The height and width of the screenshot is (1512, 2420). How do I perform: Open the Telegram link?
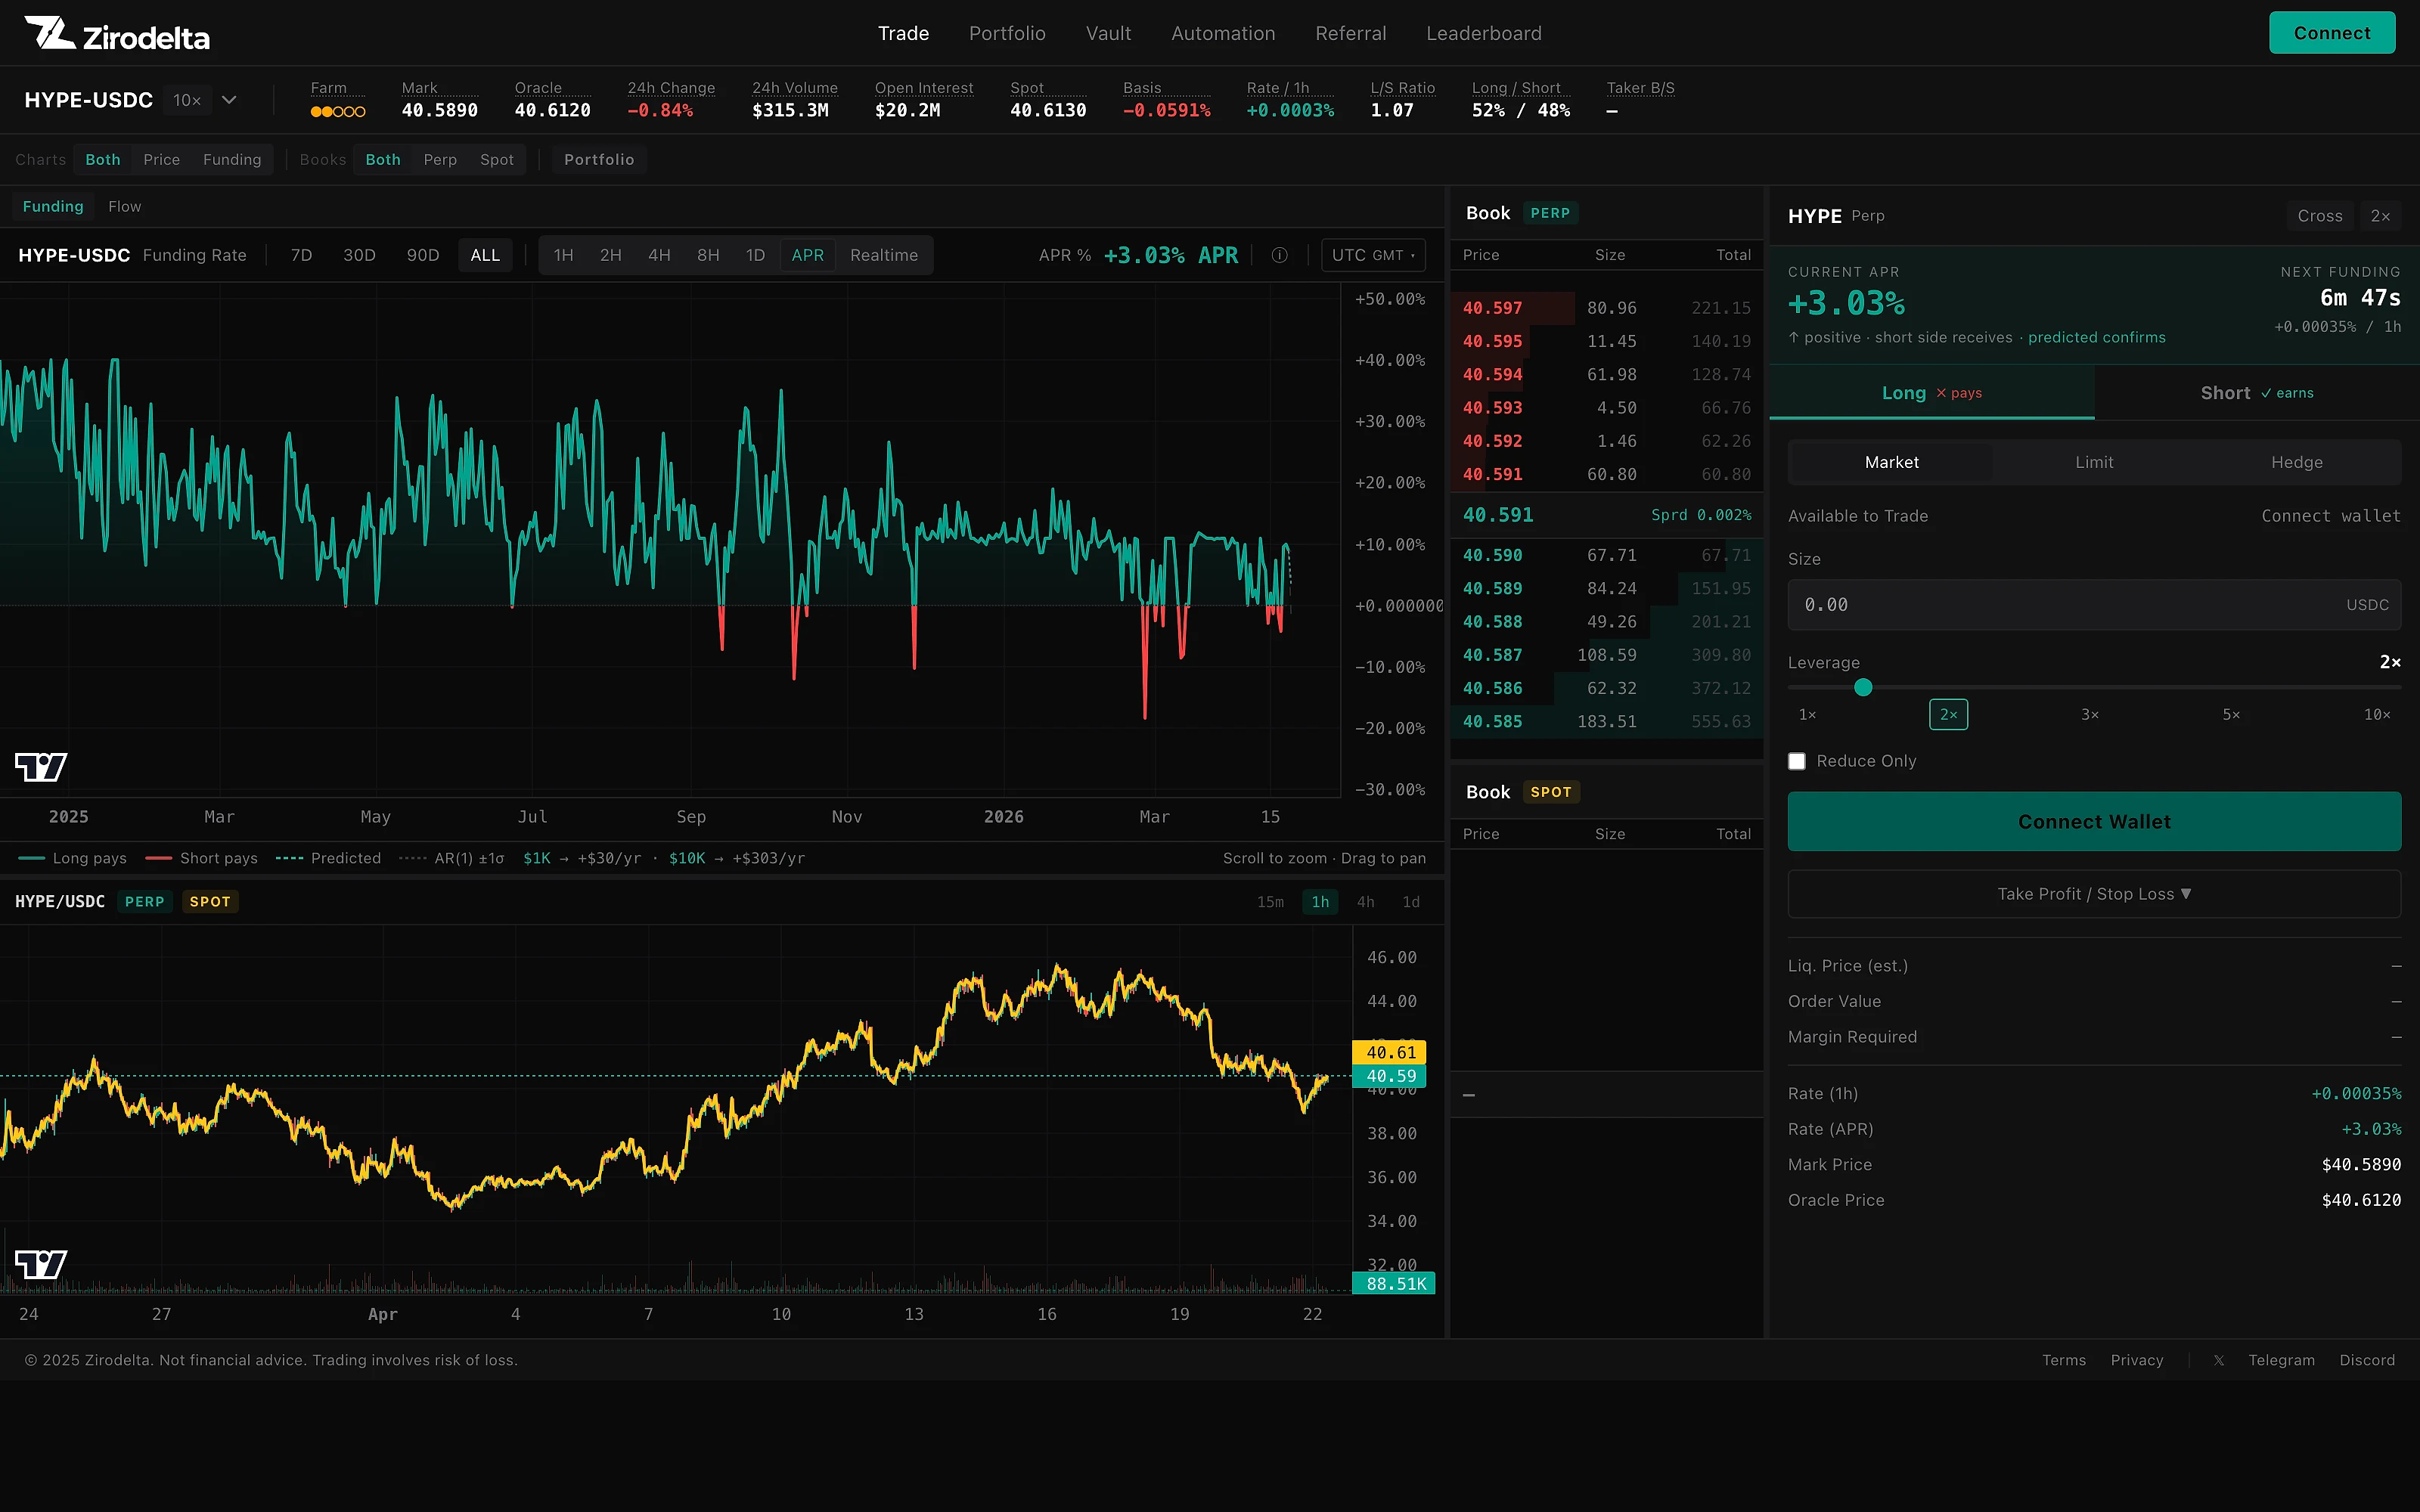coord(2281,1360)
